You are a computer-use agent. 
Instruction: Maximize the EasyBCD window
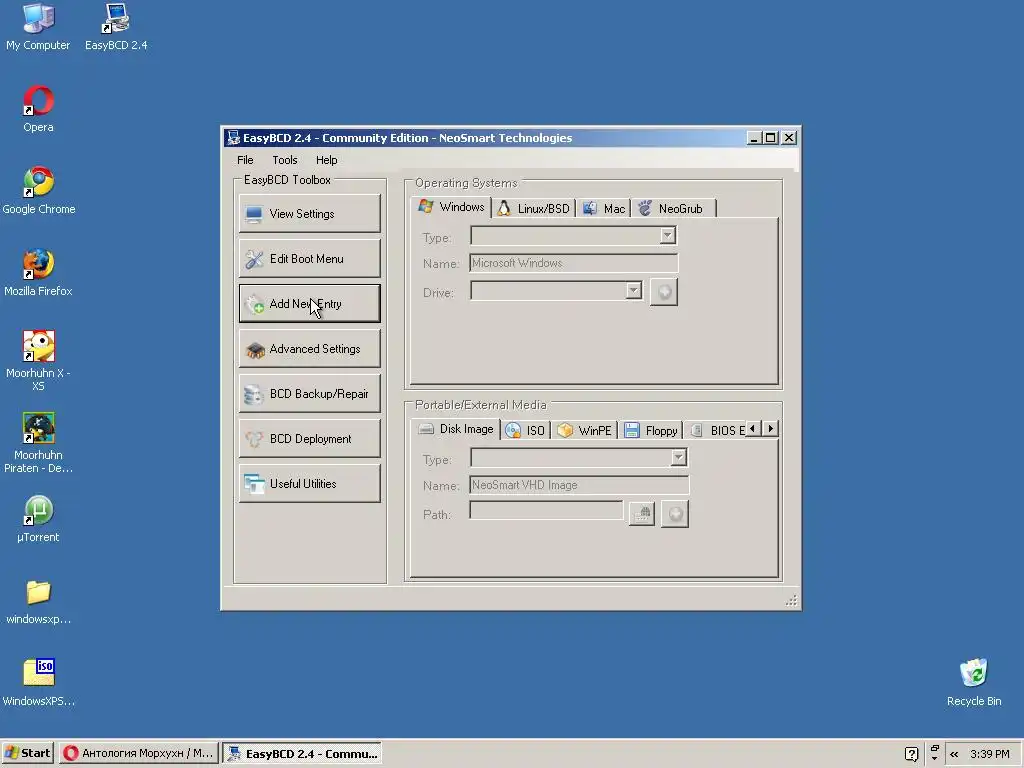(771, 138)
